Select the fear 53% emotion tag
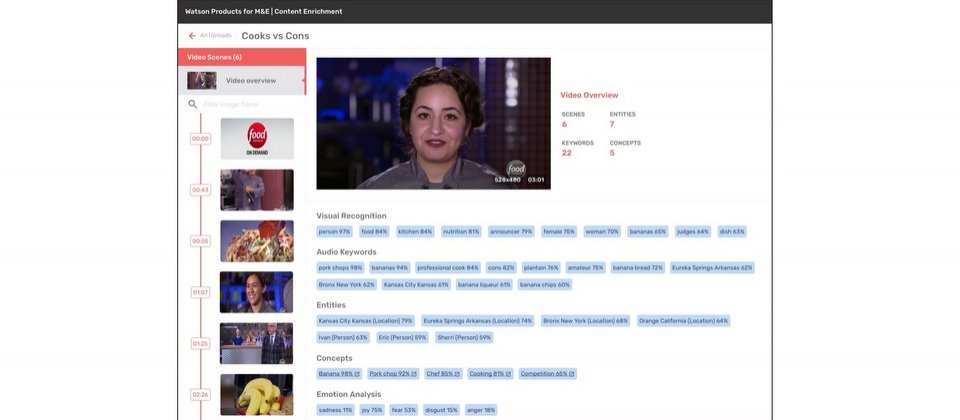The width and height of the screenshot is (960, 420). pyautogui.click(x=404, y=410)
